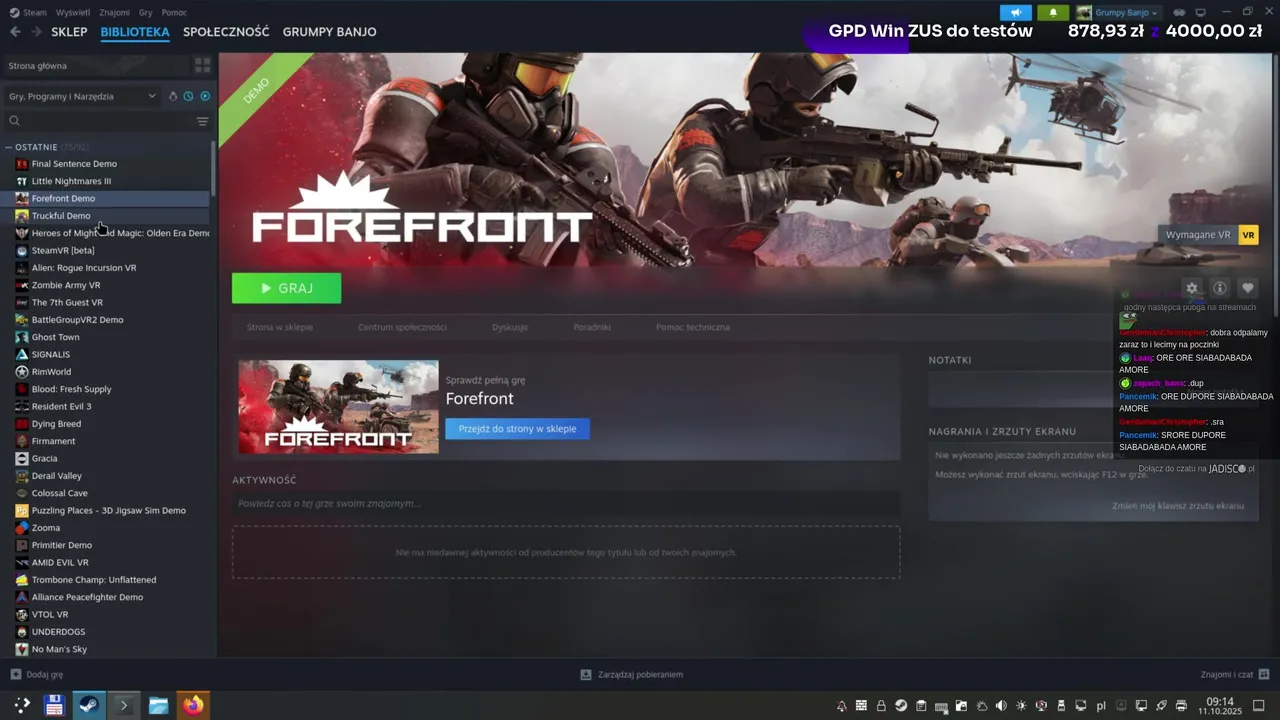Show Forefront game info icon
The height and width of the screenshot is (720, 1280).
point(1219,288)
